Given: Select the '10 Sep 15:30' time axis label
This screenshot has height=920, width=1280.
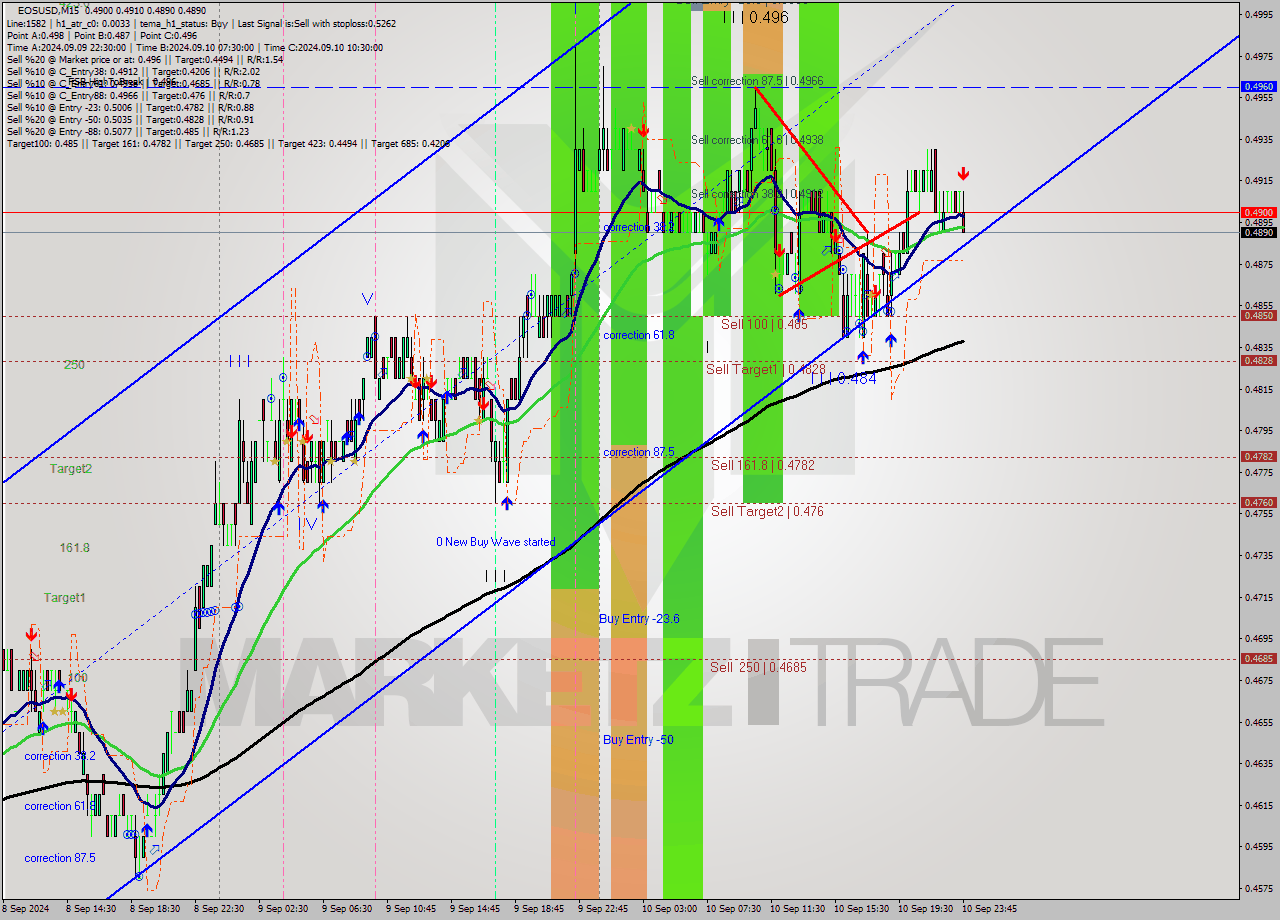Looking at the screenshot, I should tap(861, 909).
